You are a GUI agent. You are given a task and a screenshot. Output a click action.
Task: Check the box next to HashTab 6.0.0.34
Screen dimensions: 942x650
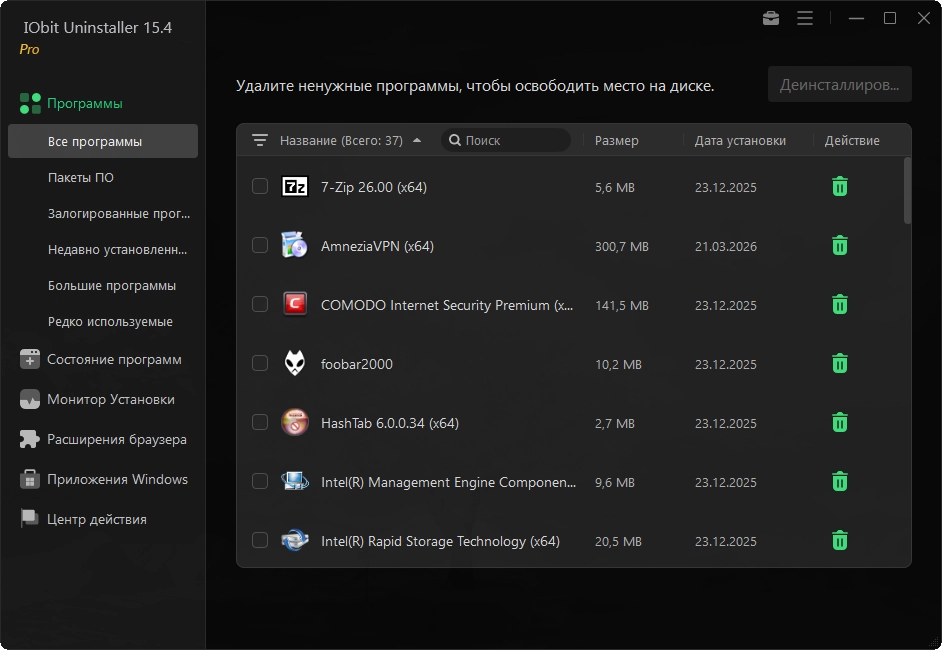(x=260, y=422)
